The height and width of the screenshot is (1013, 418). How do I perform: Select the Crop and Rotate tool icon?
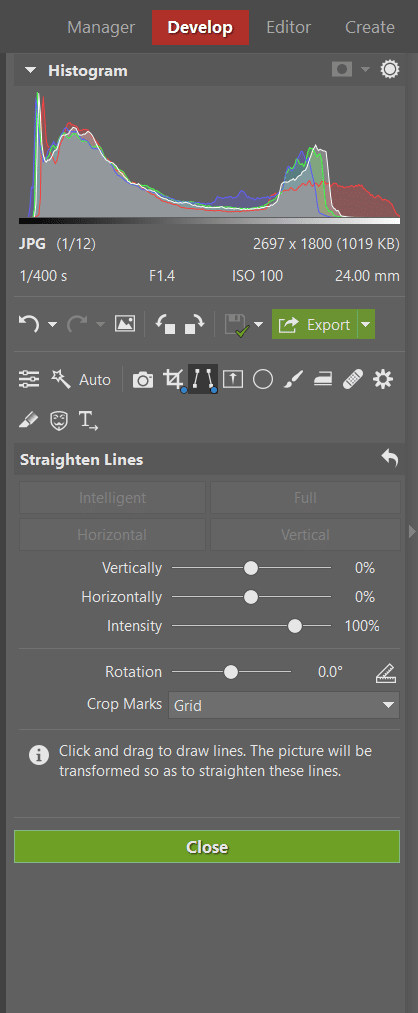pos(173,379)
